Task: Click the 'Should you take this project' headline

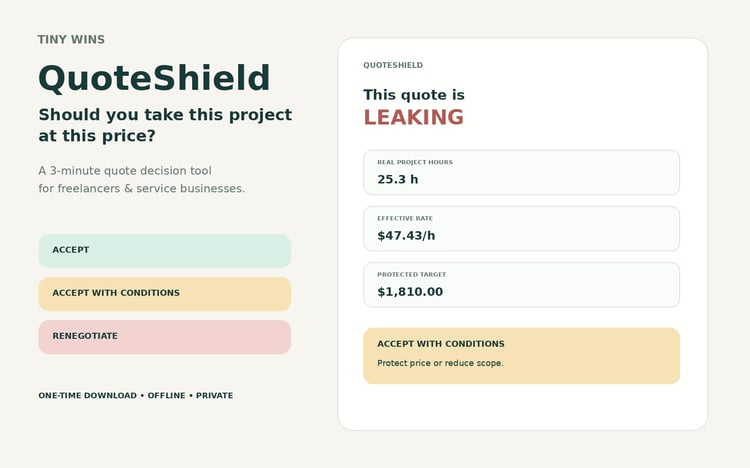Action: [x=165, y=125]
